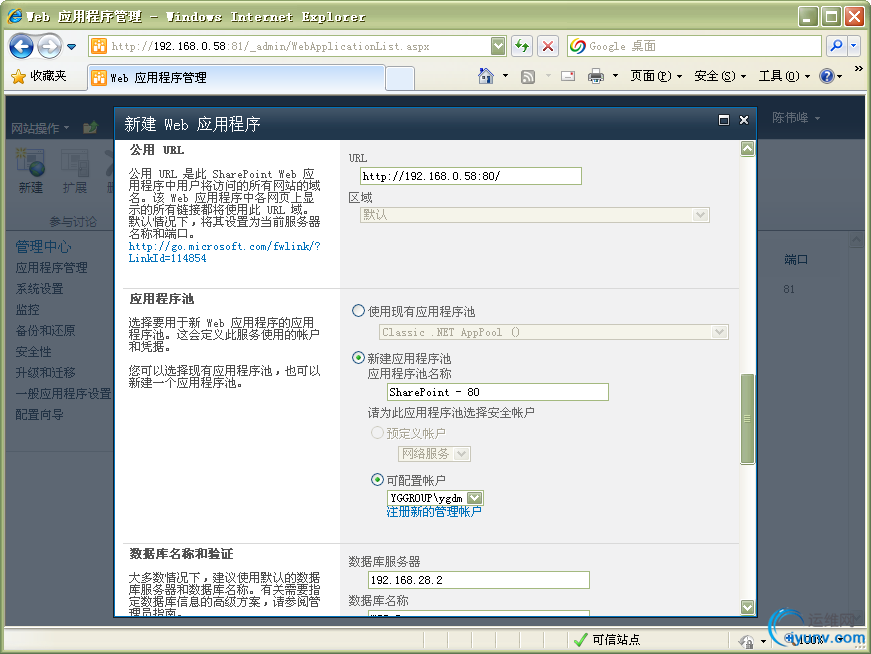Go to Home page icon
The image size is (871, 654).
(x=486, y=76)
